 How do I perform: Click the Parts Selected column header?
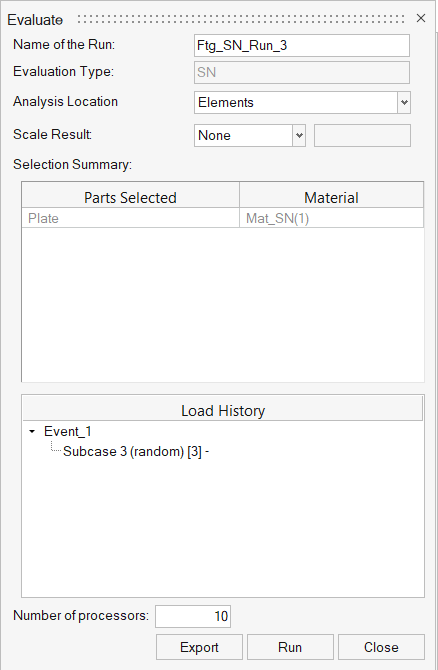point(130,197)
